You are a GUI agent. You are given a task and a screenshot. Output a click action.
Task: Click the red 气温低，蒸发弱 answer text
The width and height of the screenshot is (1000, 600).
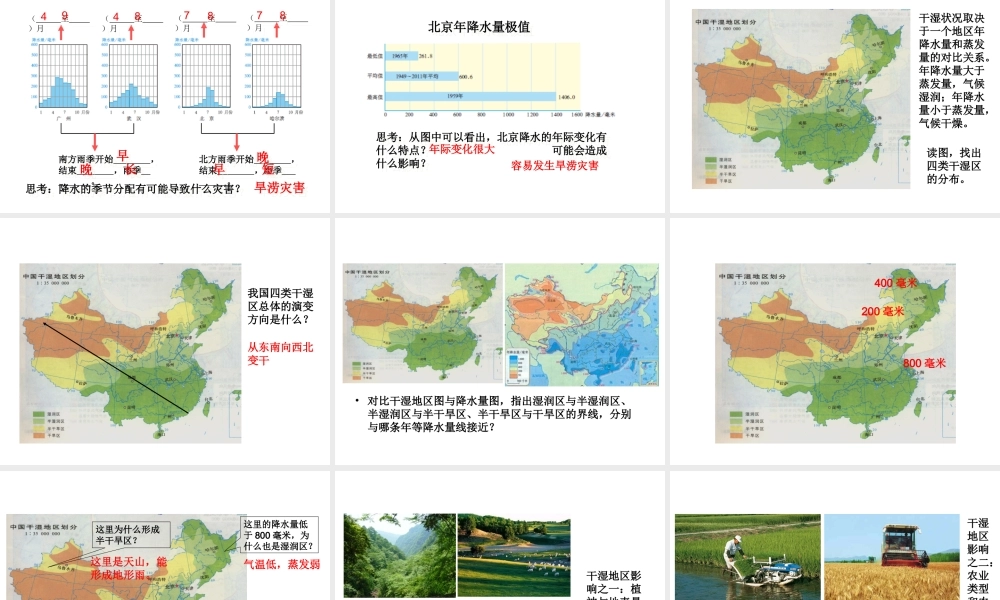[282, 564]
